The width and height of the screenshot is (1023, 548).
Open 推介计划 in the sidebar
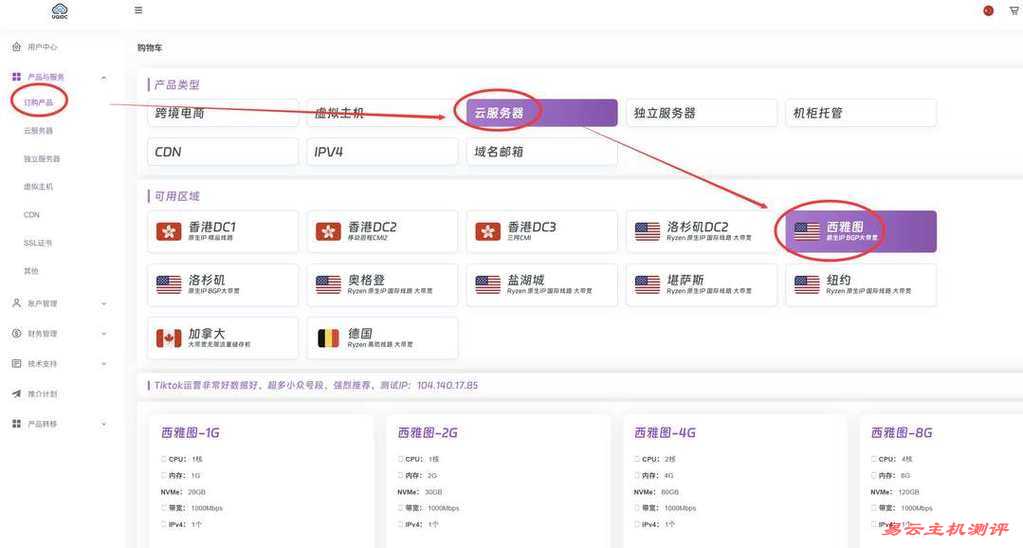click(x=42, y=393)
